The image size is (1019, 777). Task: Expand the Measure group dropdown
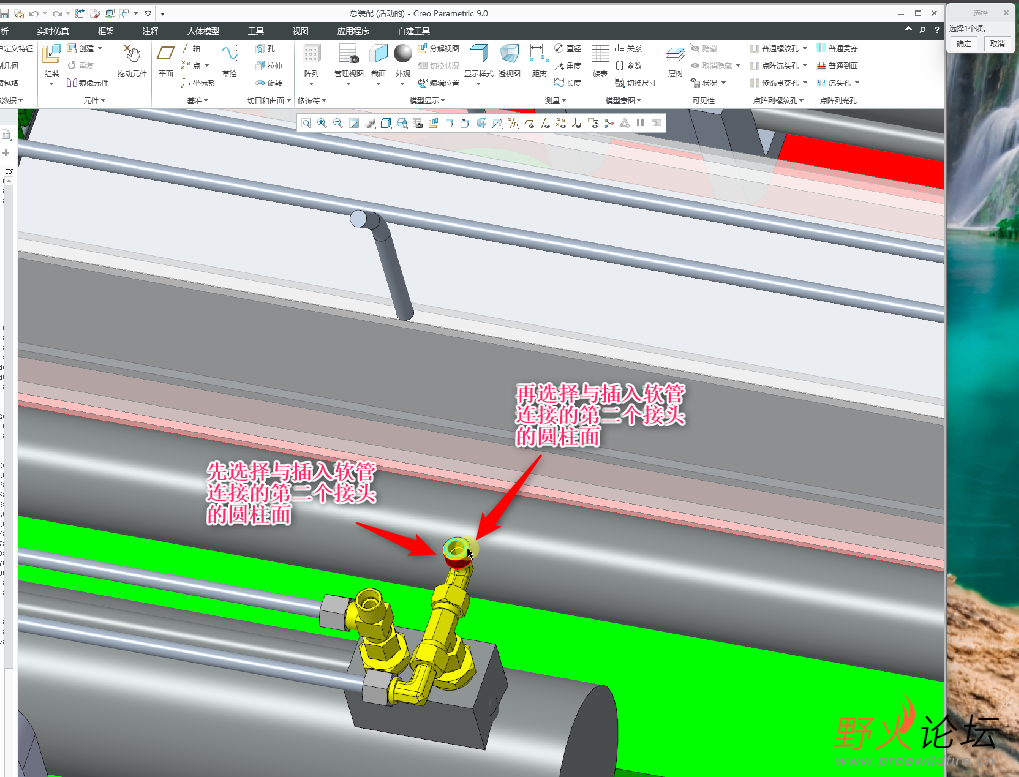click(x=555, y=101)
